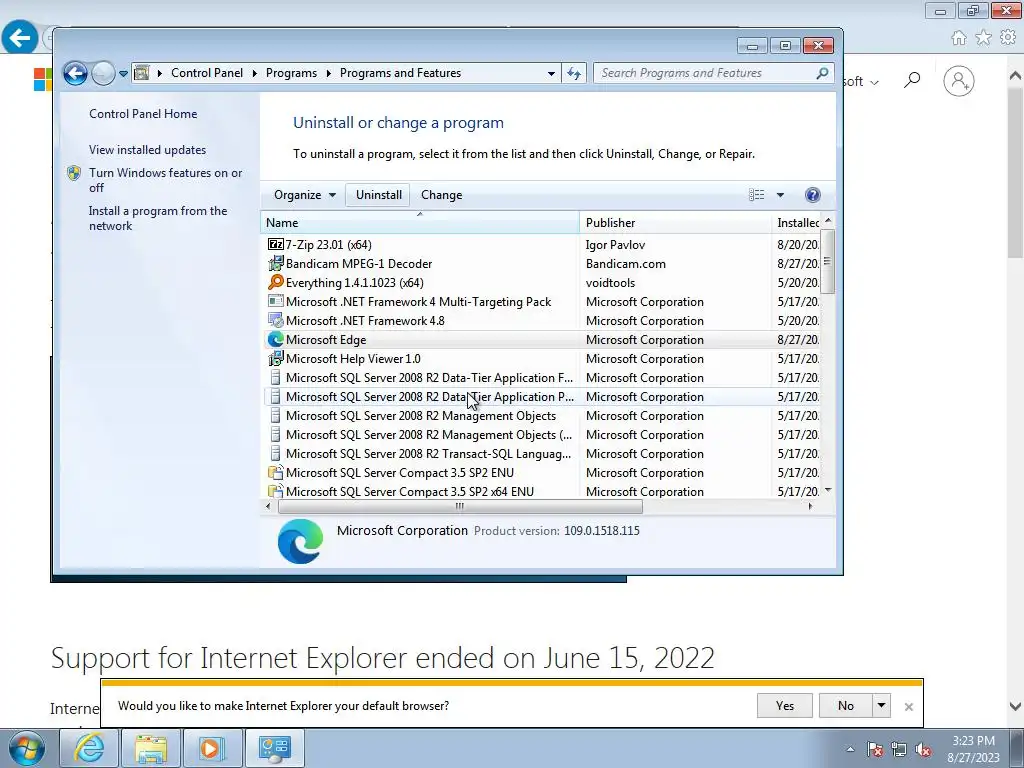Open the address bar history dropdown

pyautogui.click(x=551, y=74)
